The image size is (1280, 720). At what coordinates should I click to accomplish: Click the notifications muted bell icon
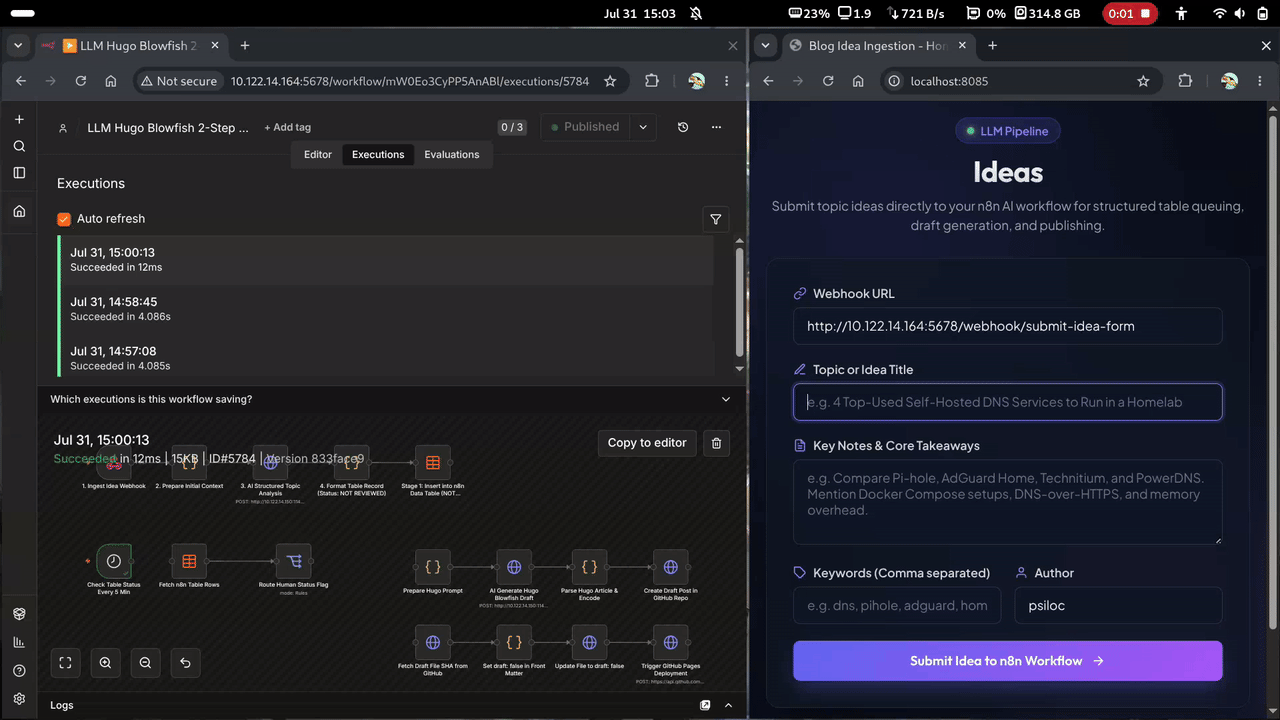point(696,14)
